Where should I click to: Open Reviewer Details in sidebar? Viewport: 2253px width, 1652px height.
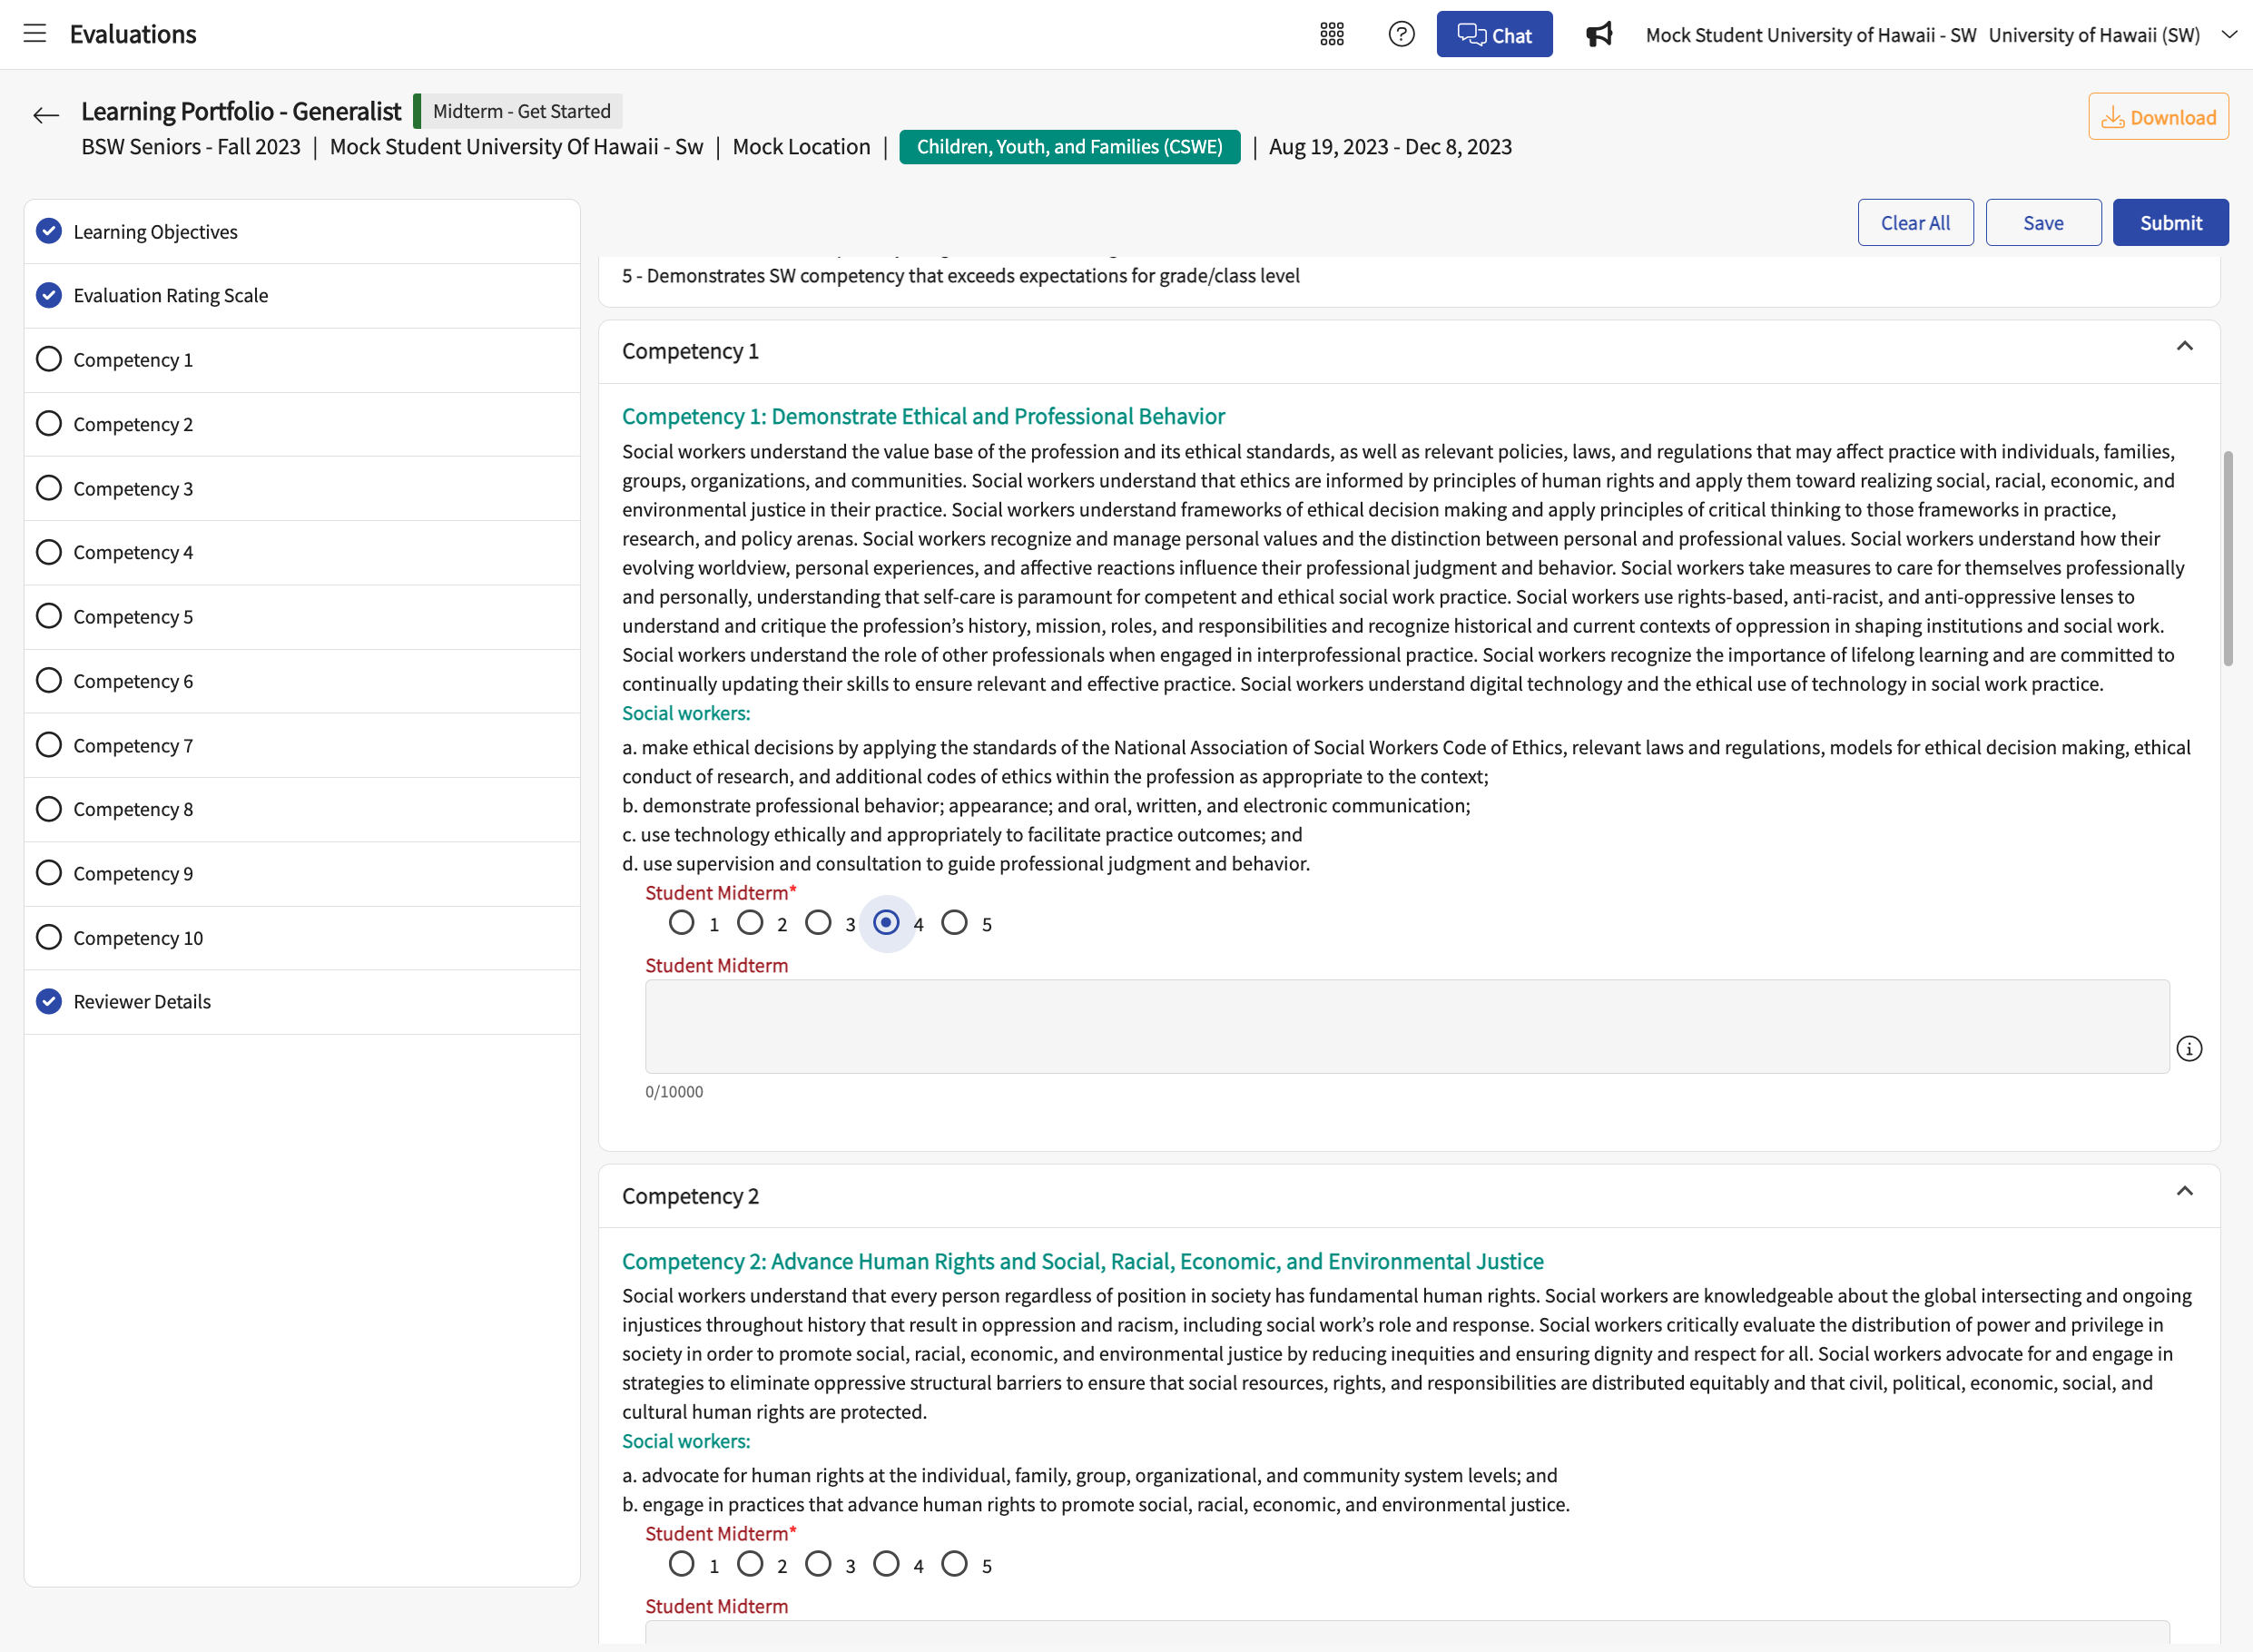[x=302, y=1001]
